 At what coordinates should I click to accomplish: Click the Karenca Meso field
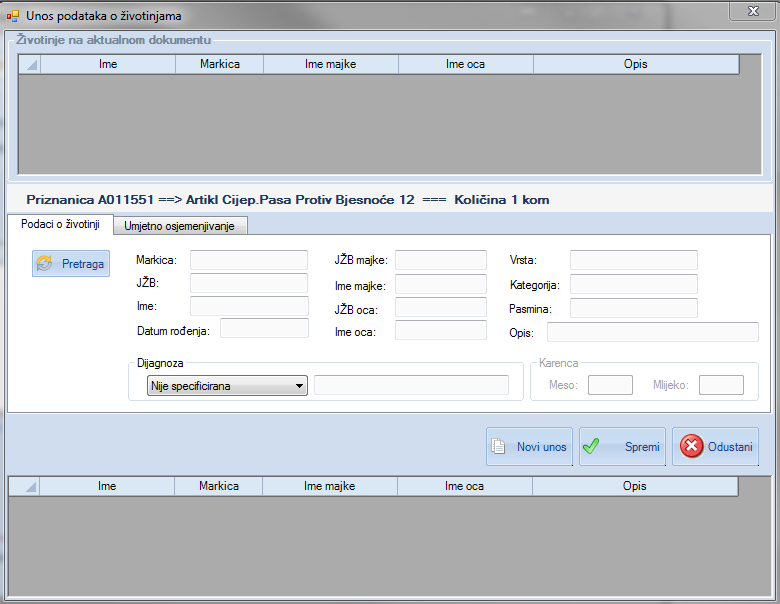click(610, 385)
